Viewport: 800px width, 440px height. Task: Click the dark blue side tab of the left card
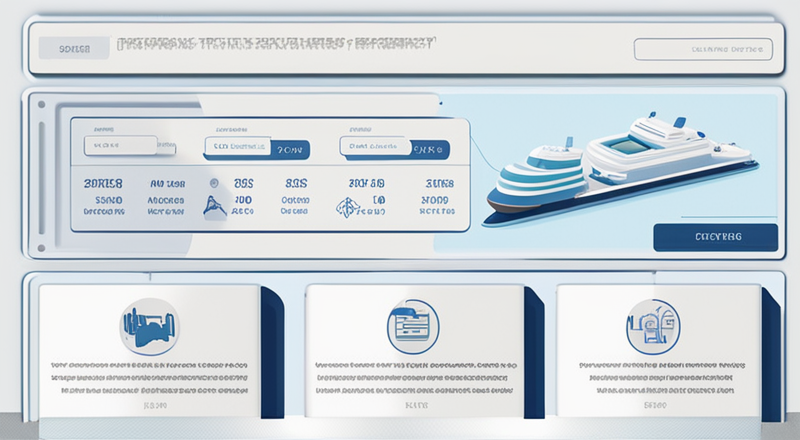point(272,352)
